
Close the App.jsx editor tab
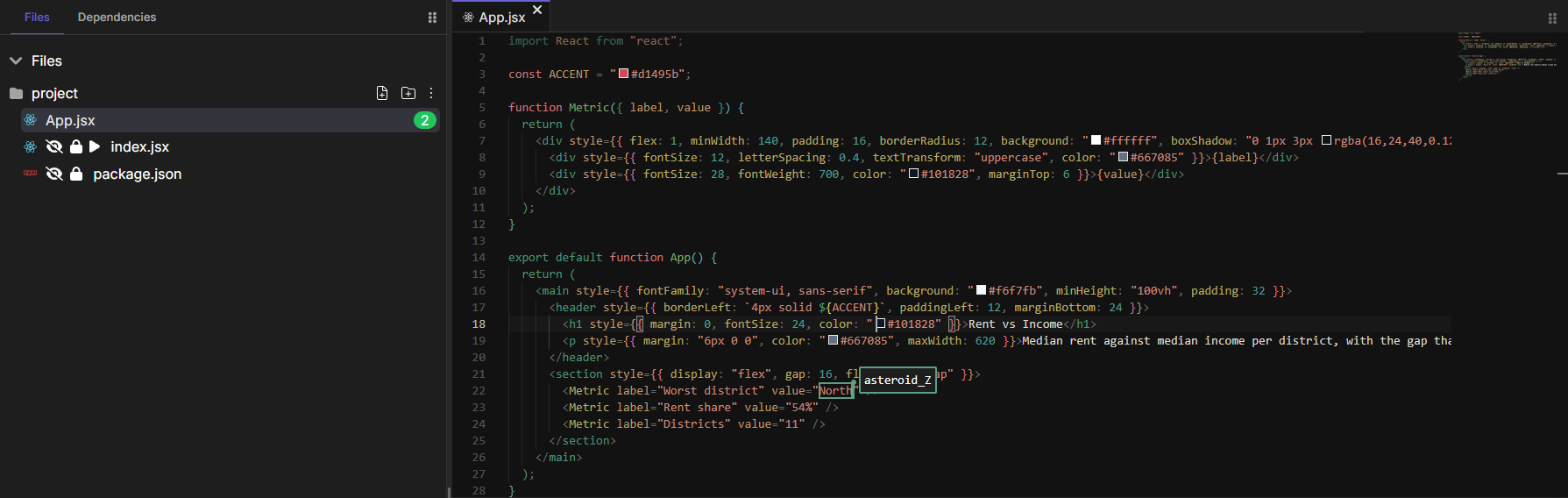click(537, 10)
